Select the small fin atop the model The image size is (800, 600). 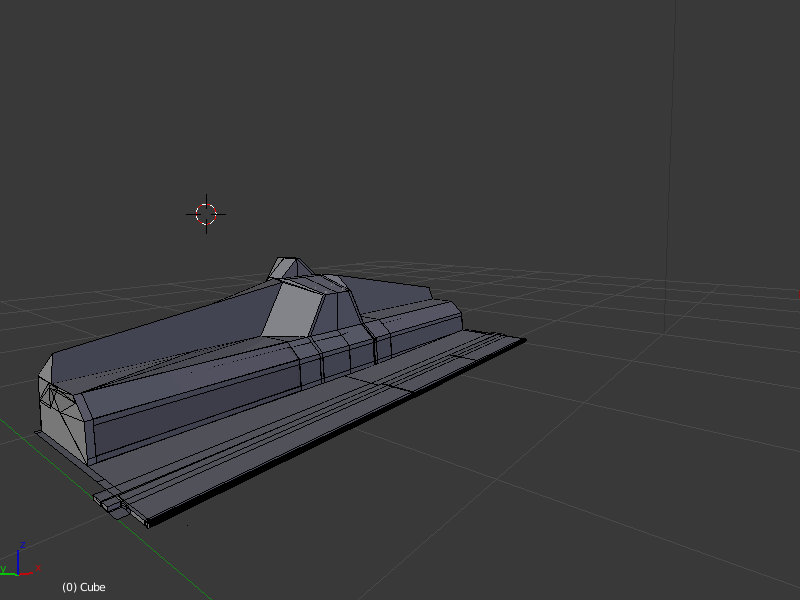pyautogui.click(x=289, y=268)
